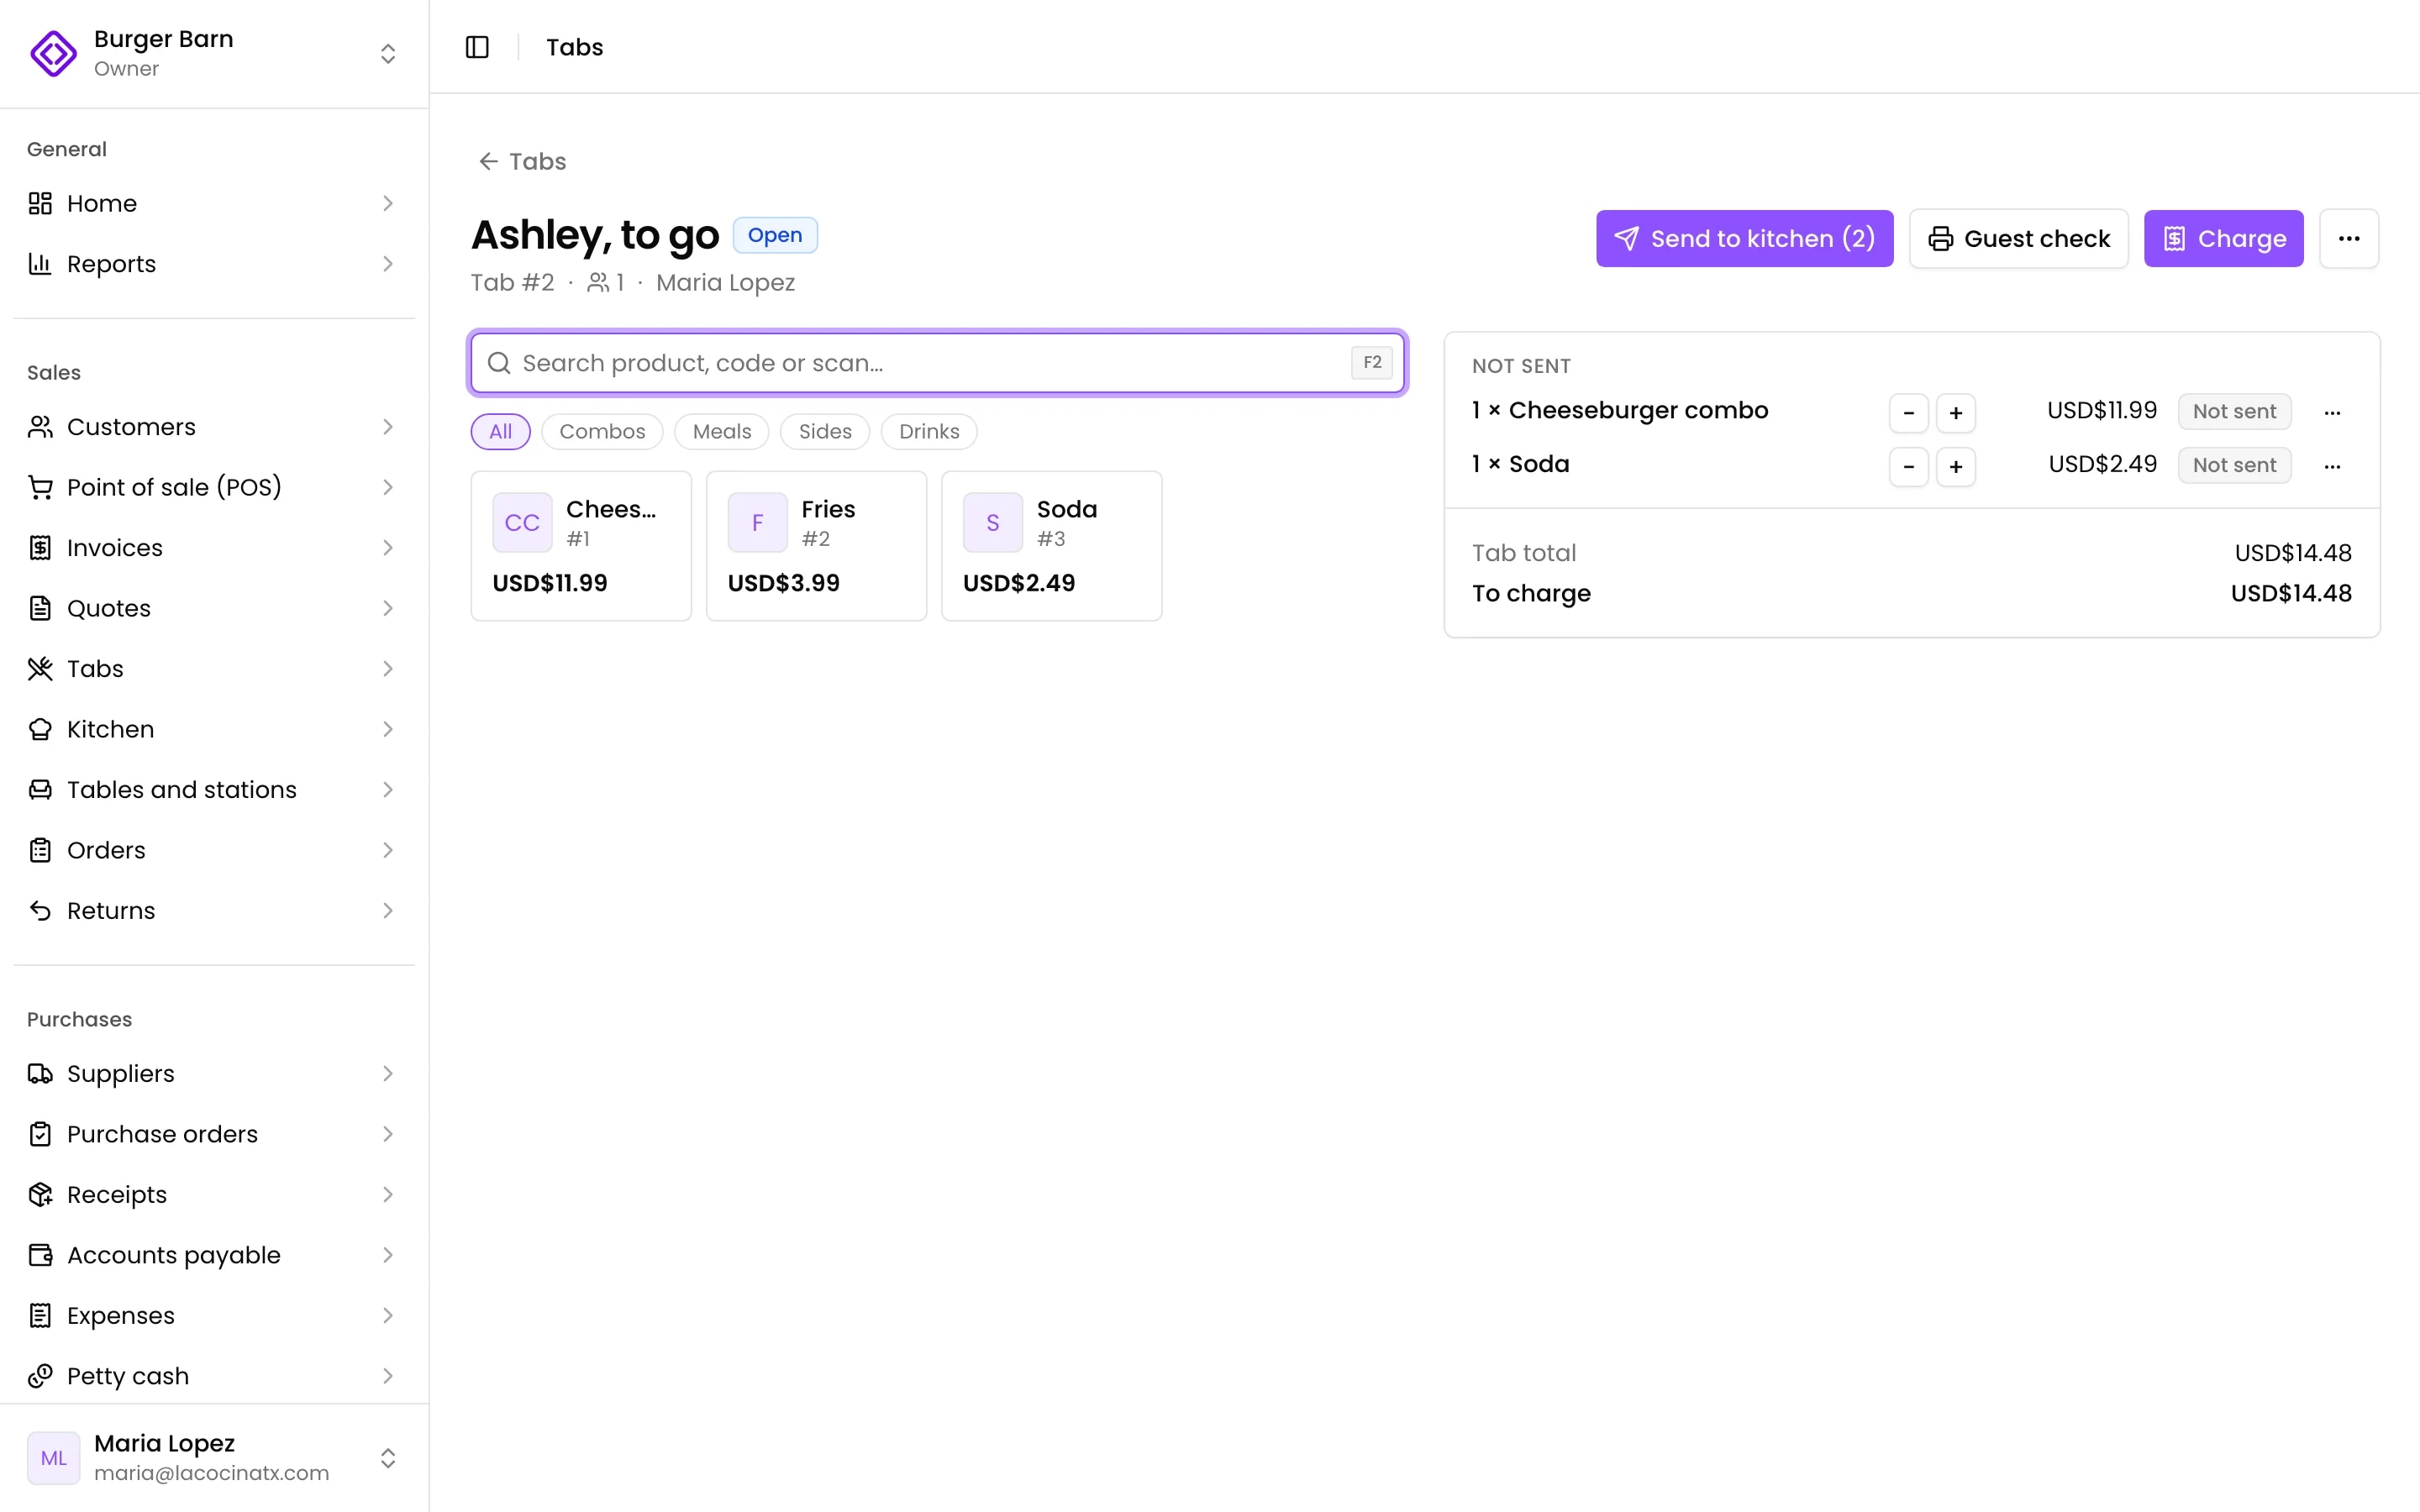Select the All category filter
This screenshot has height=1512, width=2420.
pyautogui.click(x=500, y=432)
